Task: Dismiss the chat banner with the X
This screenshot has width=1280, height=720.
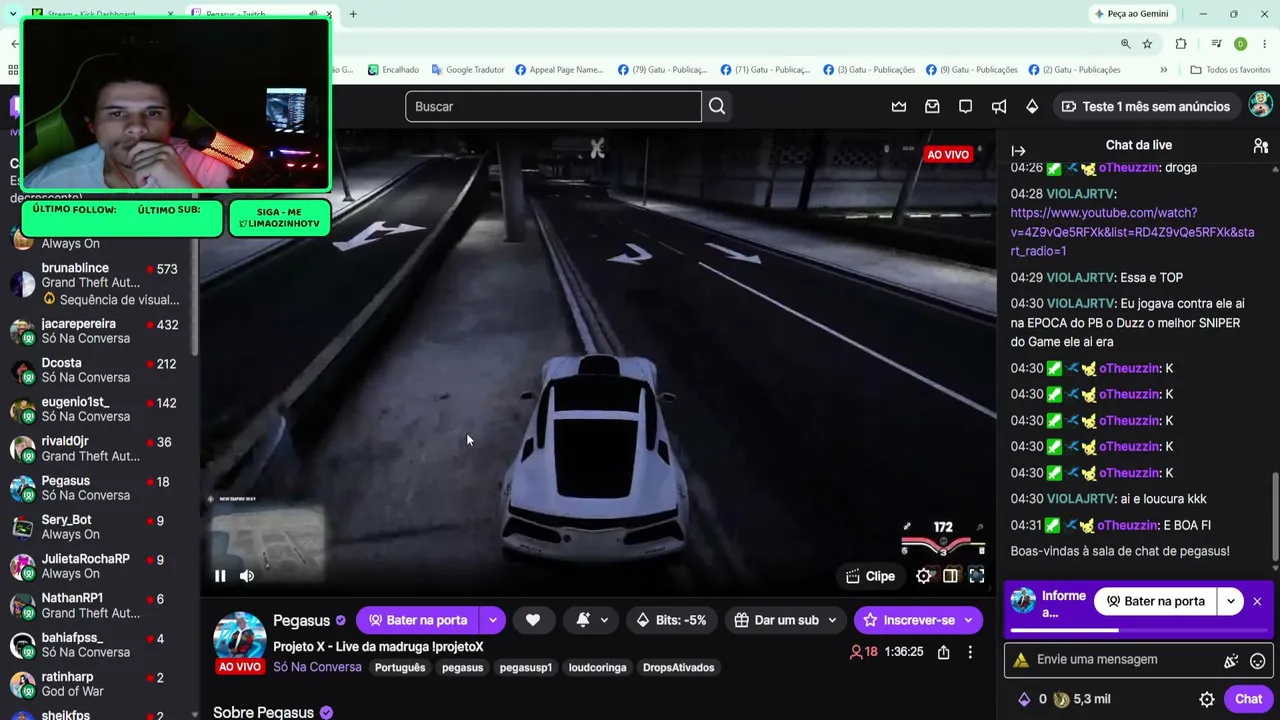Action: pos(1257,601)
